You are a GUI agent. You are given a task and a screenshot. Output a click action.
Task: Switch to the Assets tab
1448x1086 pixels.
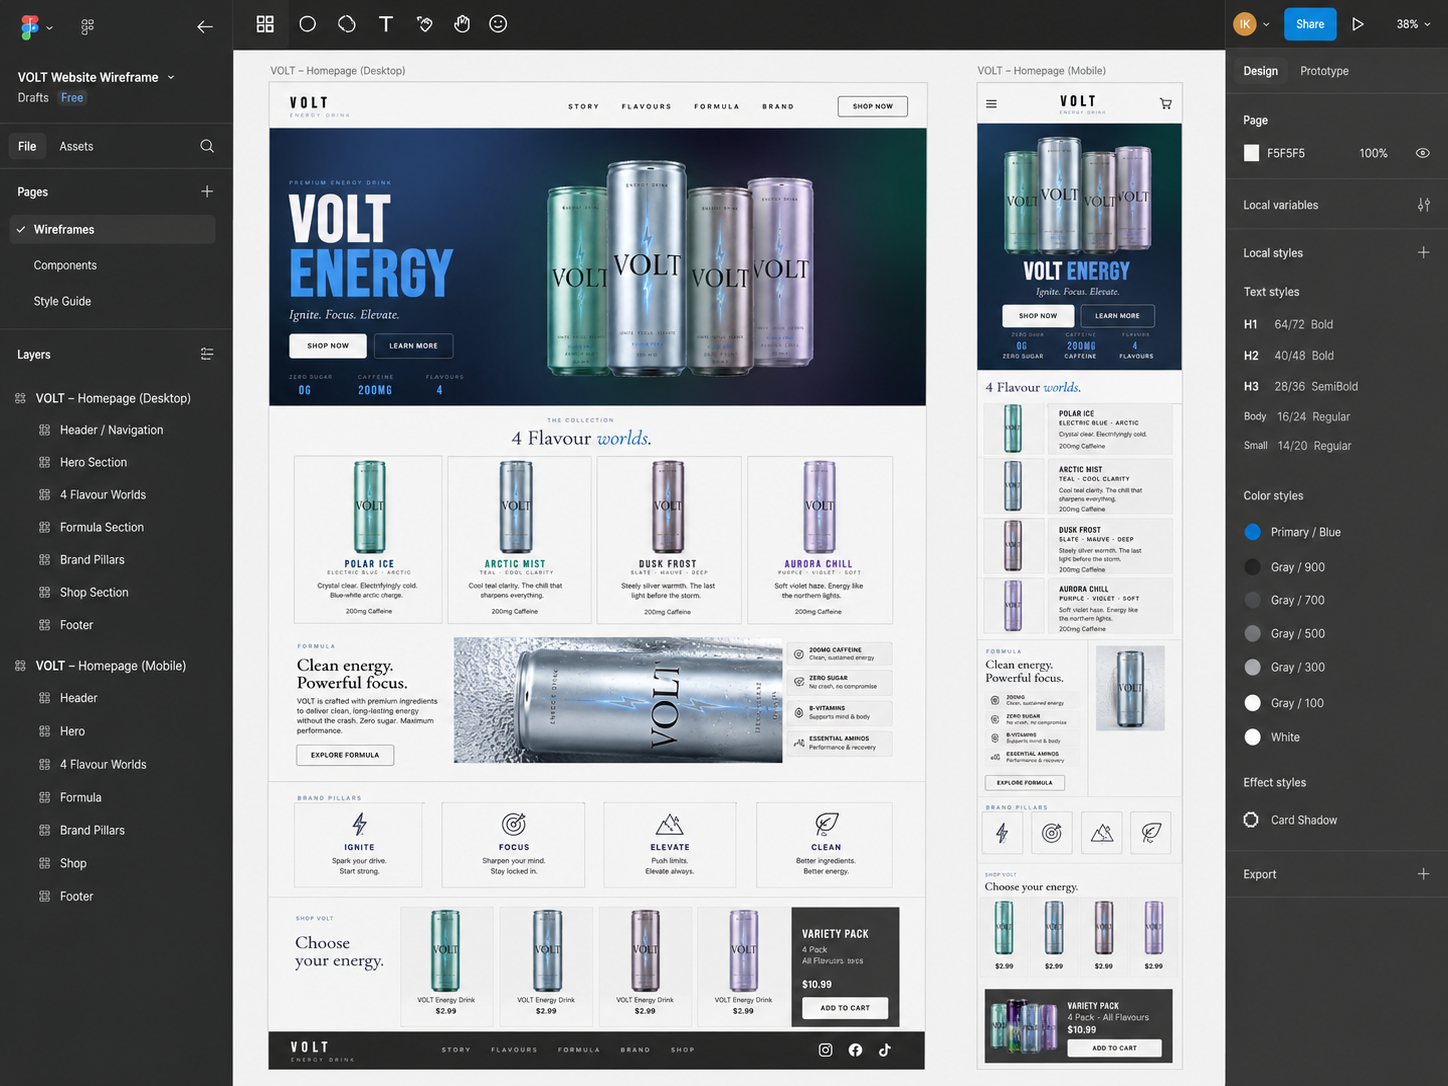[x=76, y=146]
